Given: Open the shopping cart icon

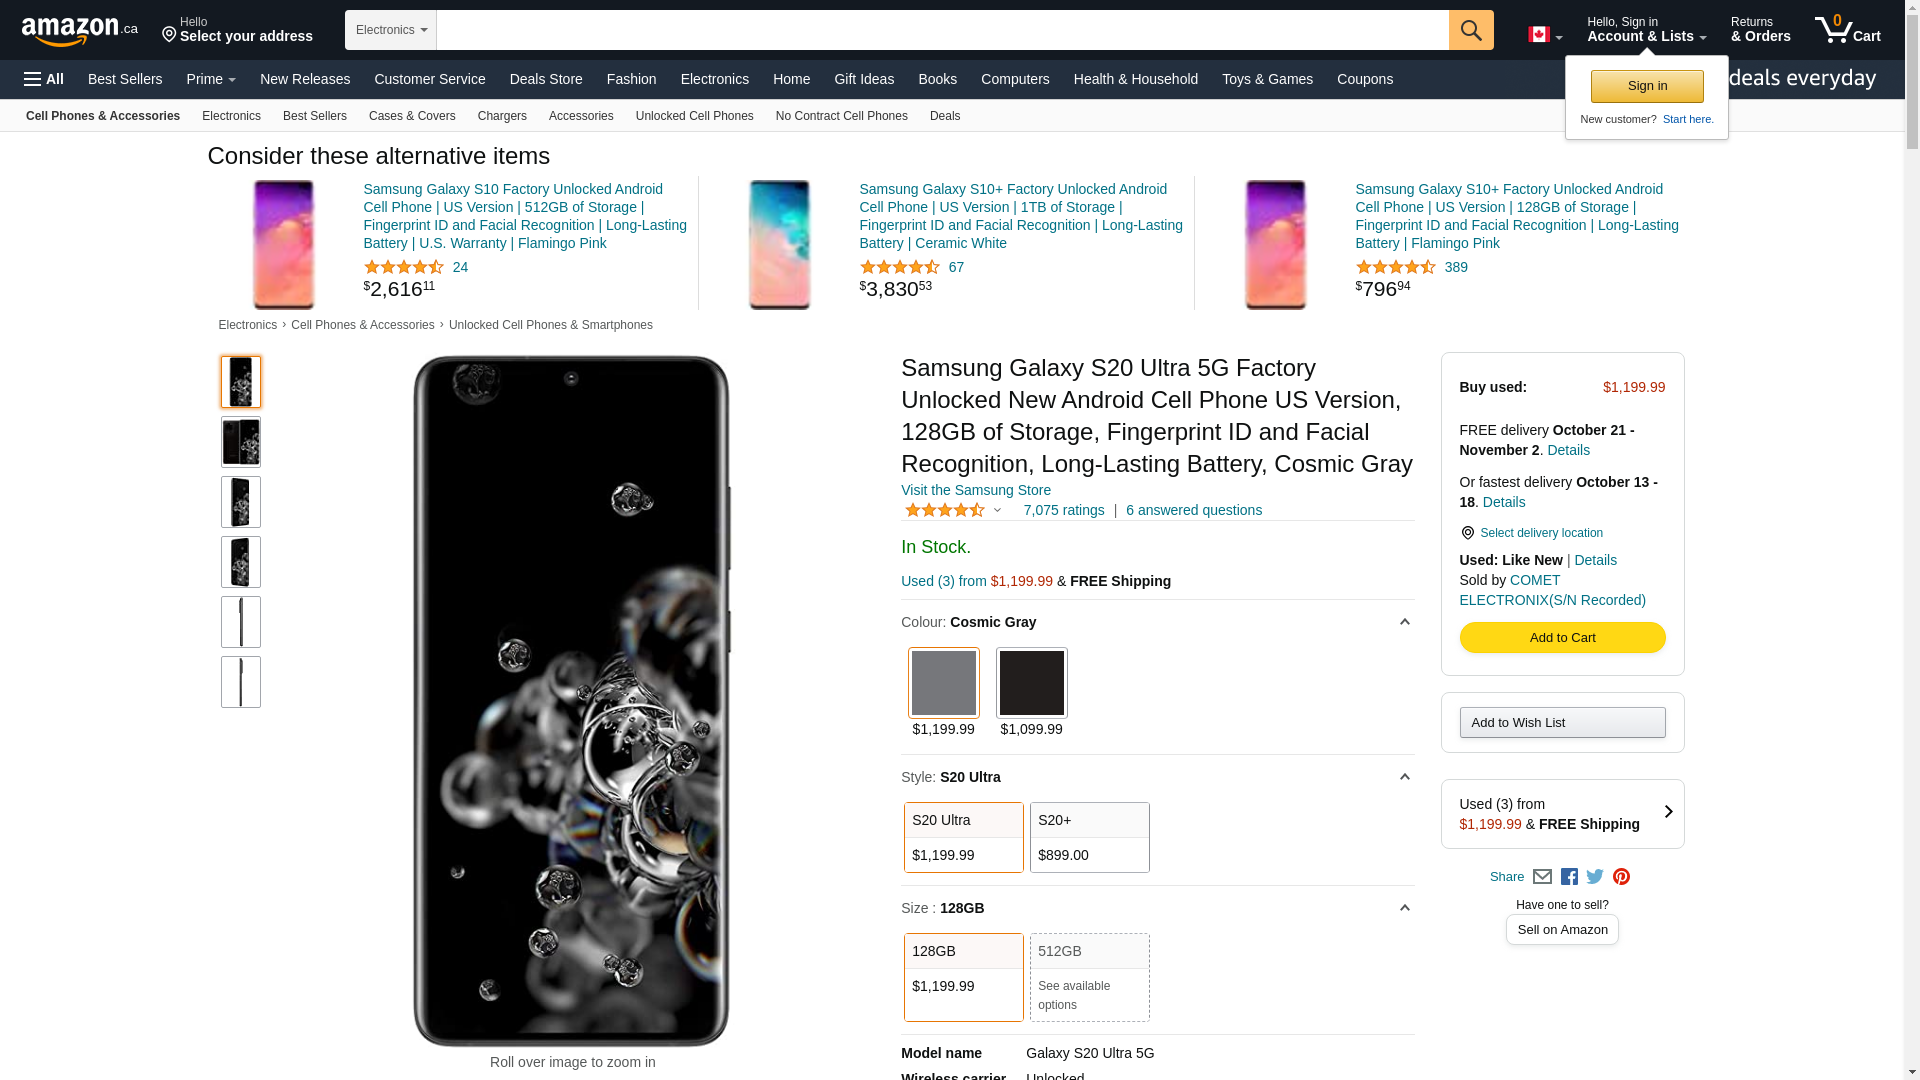Looking at the screenshot, I should pos(1846,30).
